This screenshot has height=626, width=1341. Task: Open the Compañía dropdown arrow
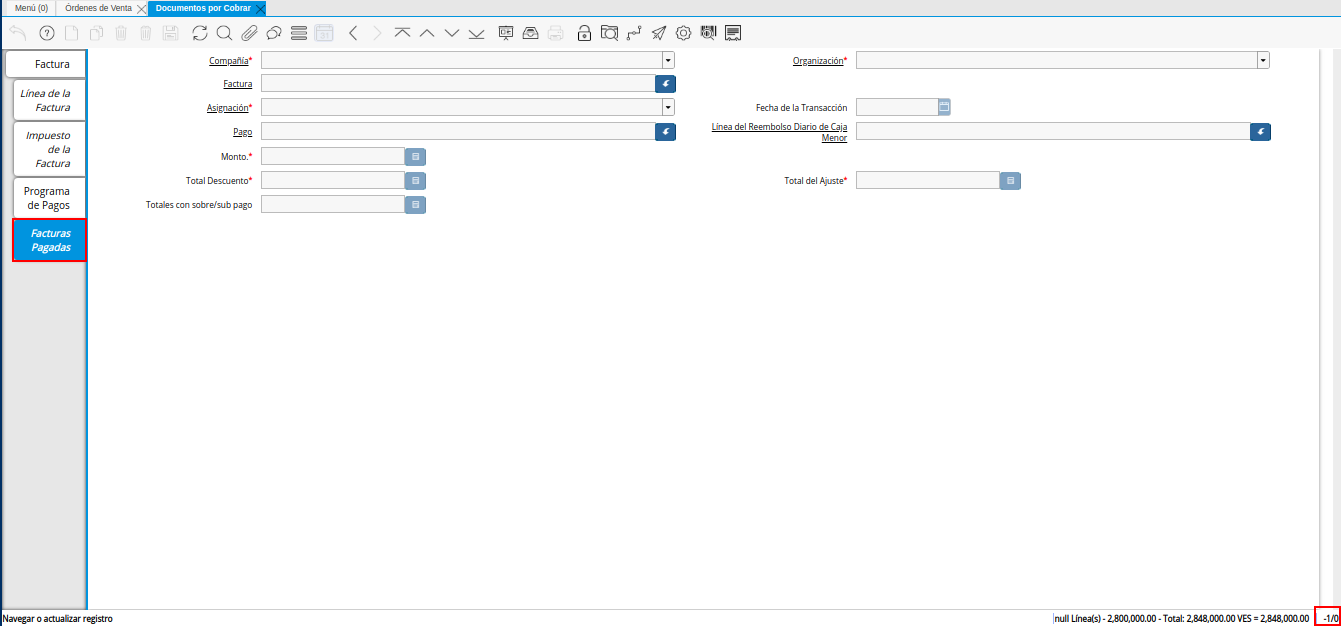pos(668,60)
